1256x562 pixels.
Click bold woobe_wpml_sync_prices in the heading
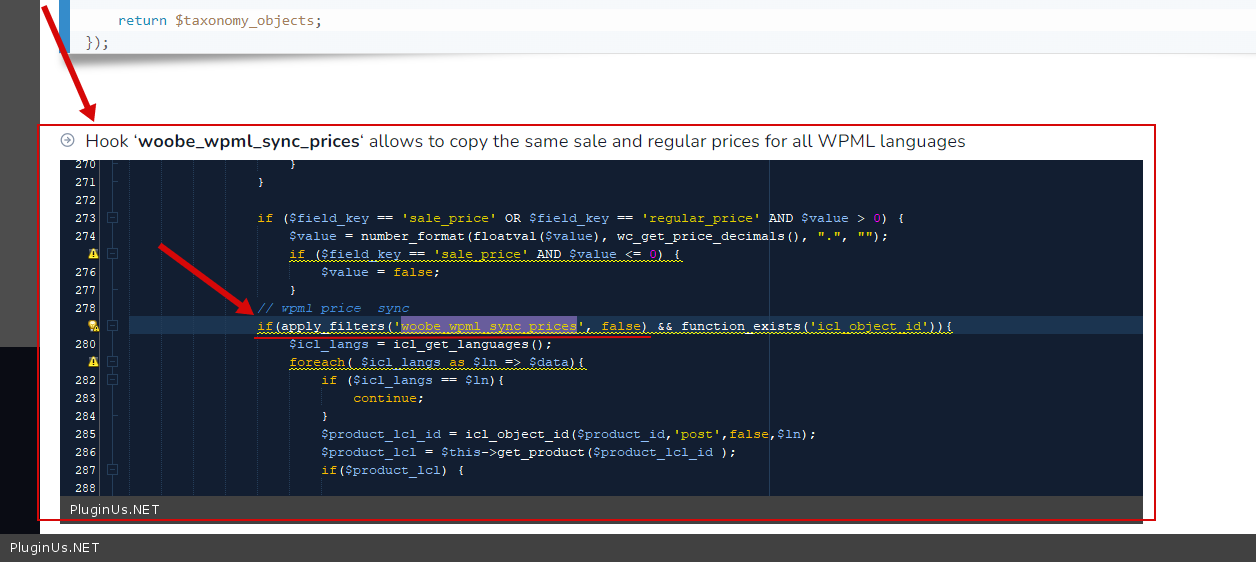point(248,141)
